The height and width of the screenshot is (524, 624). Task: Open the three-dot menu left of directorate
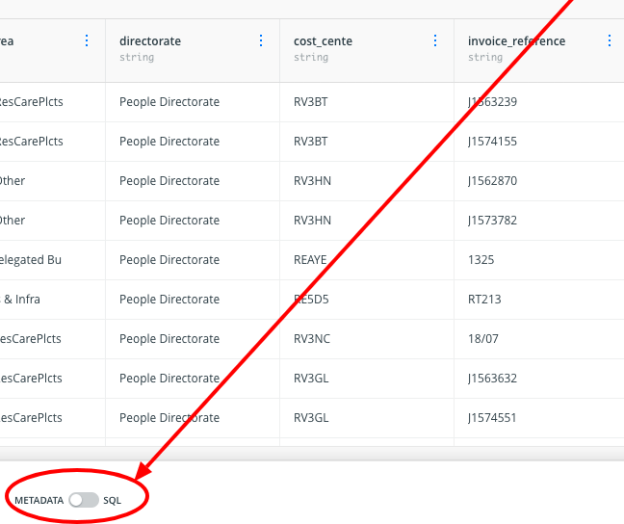point(86,41)
